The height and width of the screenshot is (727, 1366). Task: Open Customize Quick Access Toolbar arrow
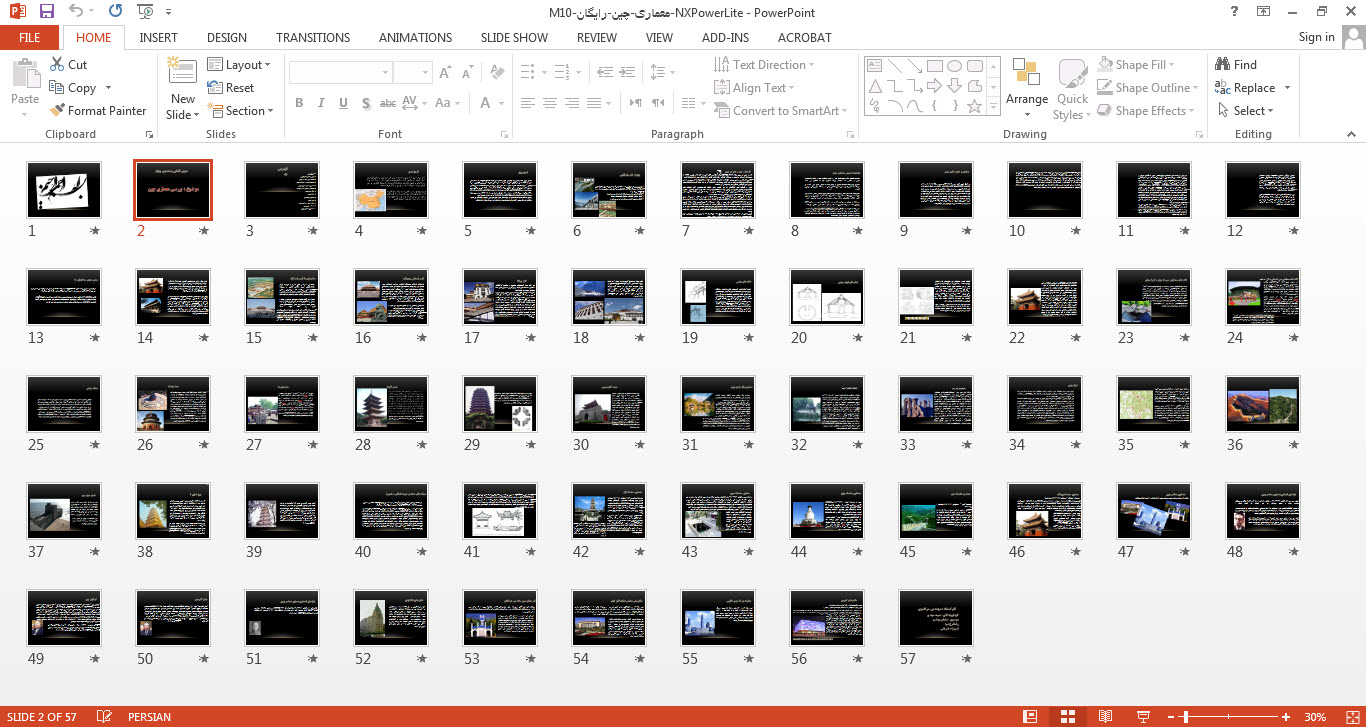click(x=168, y=12)
